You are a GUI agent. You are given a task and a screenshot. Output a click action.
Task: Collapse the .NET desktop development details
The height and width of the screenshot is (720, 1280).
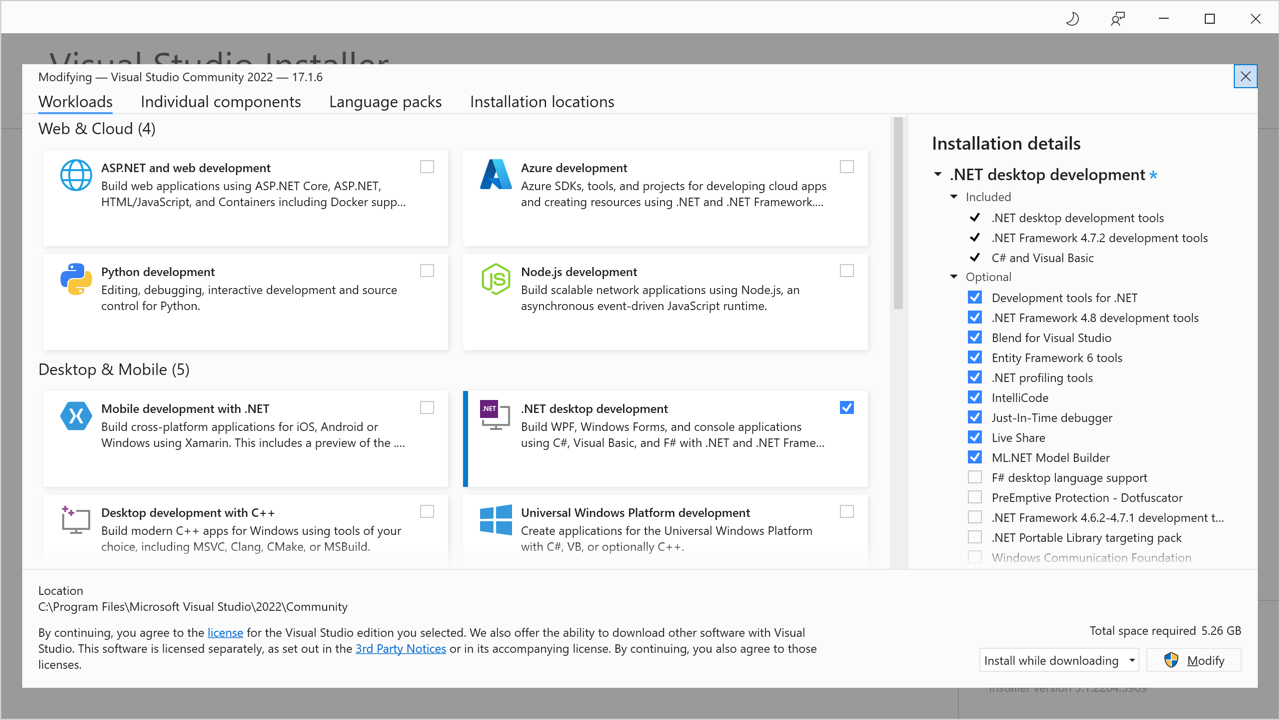pos(938,175)
